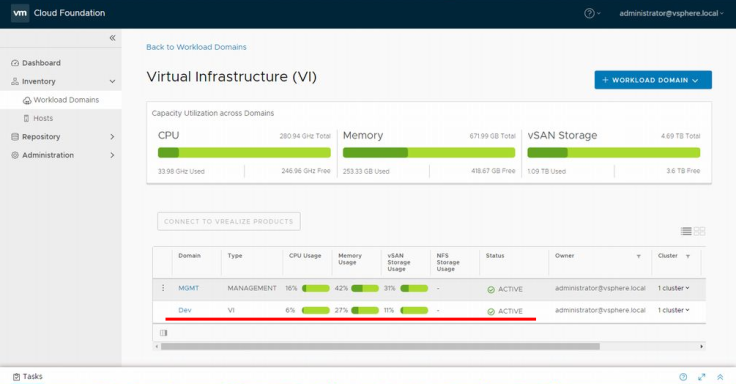Click the Repository stack icon
This screenshot has height=384, width=736.
(15, 137)
